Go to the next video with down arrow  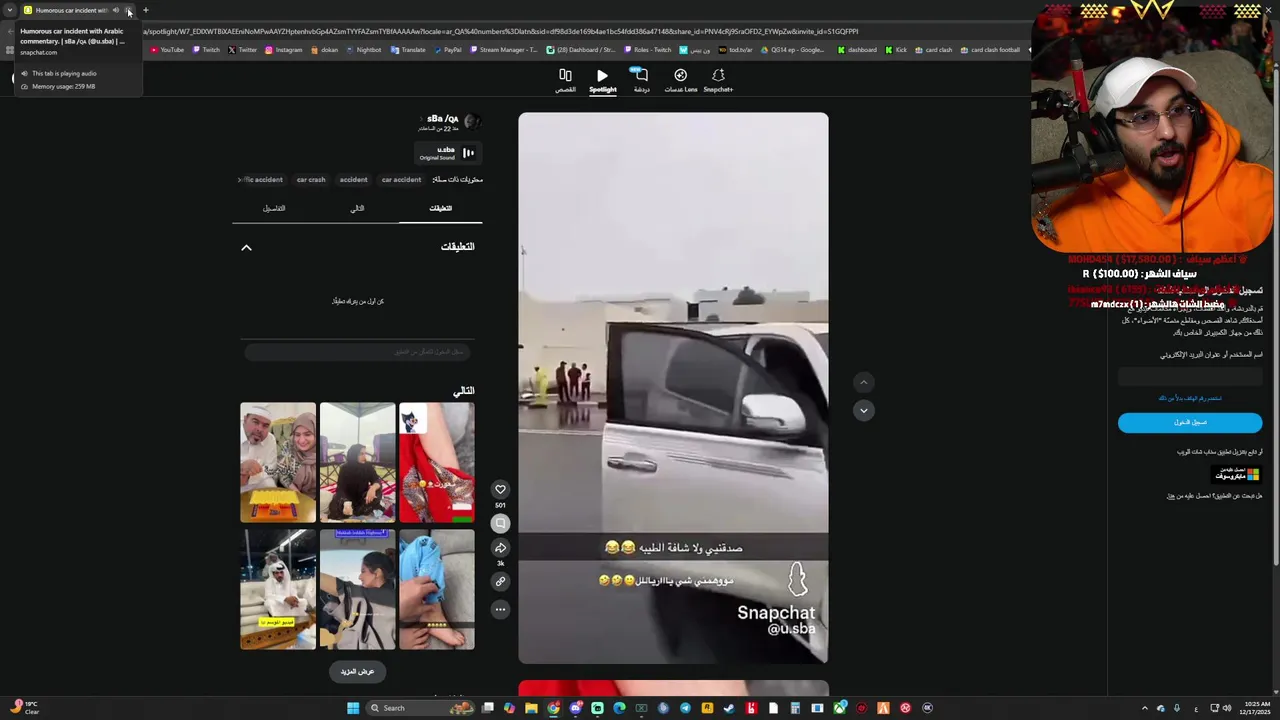tap(864, 410)
